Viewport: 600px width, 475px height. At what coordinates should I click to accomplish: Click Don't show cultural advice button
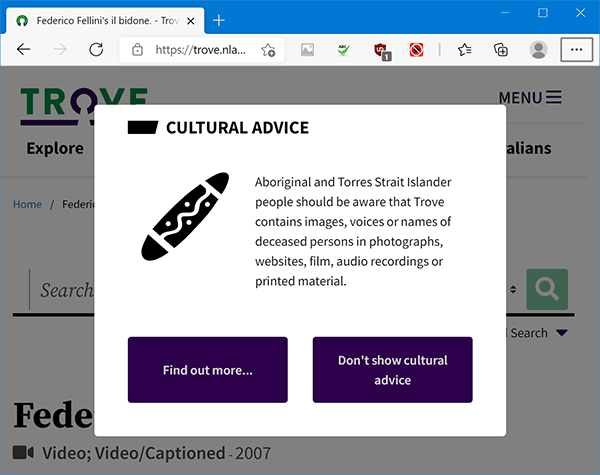393,370
